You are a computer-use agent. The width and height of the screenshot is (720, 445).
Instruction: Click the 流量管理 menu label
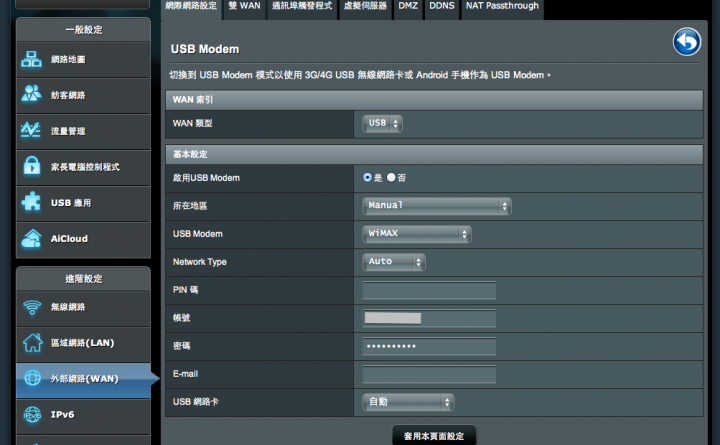(68, 131)
